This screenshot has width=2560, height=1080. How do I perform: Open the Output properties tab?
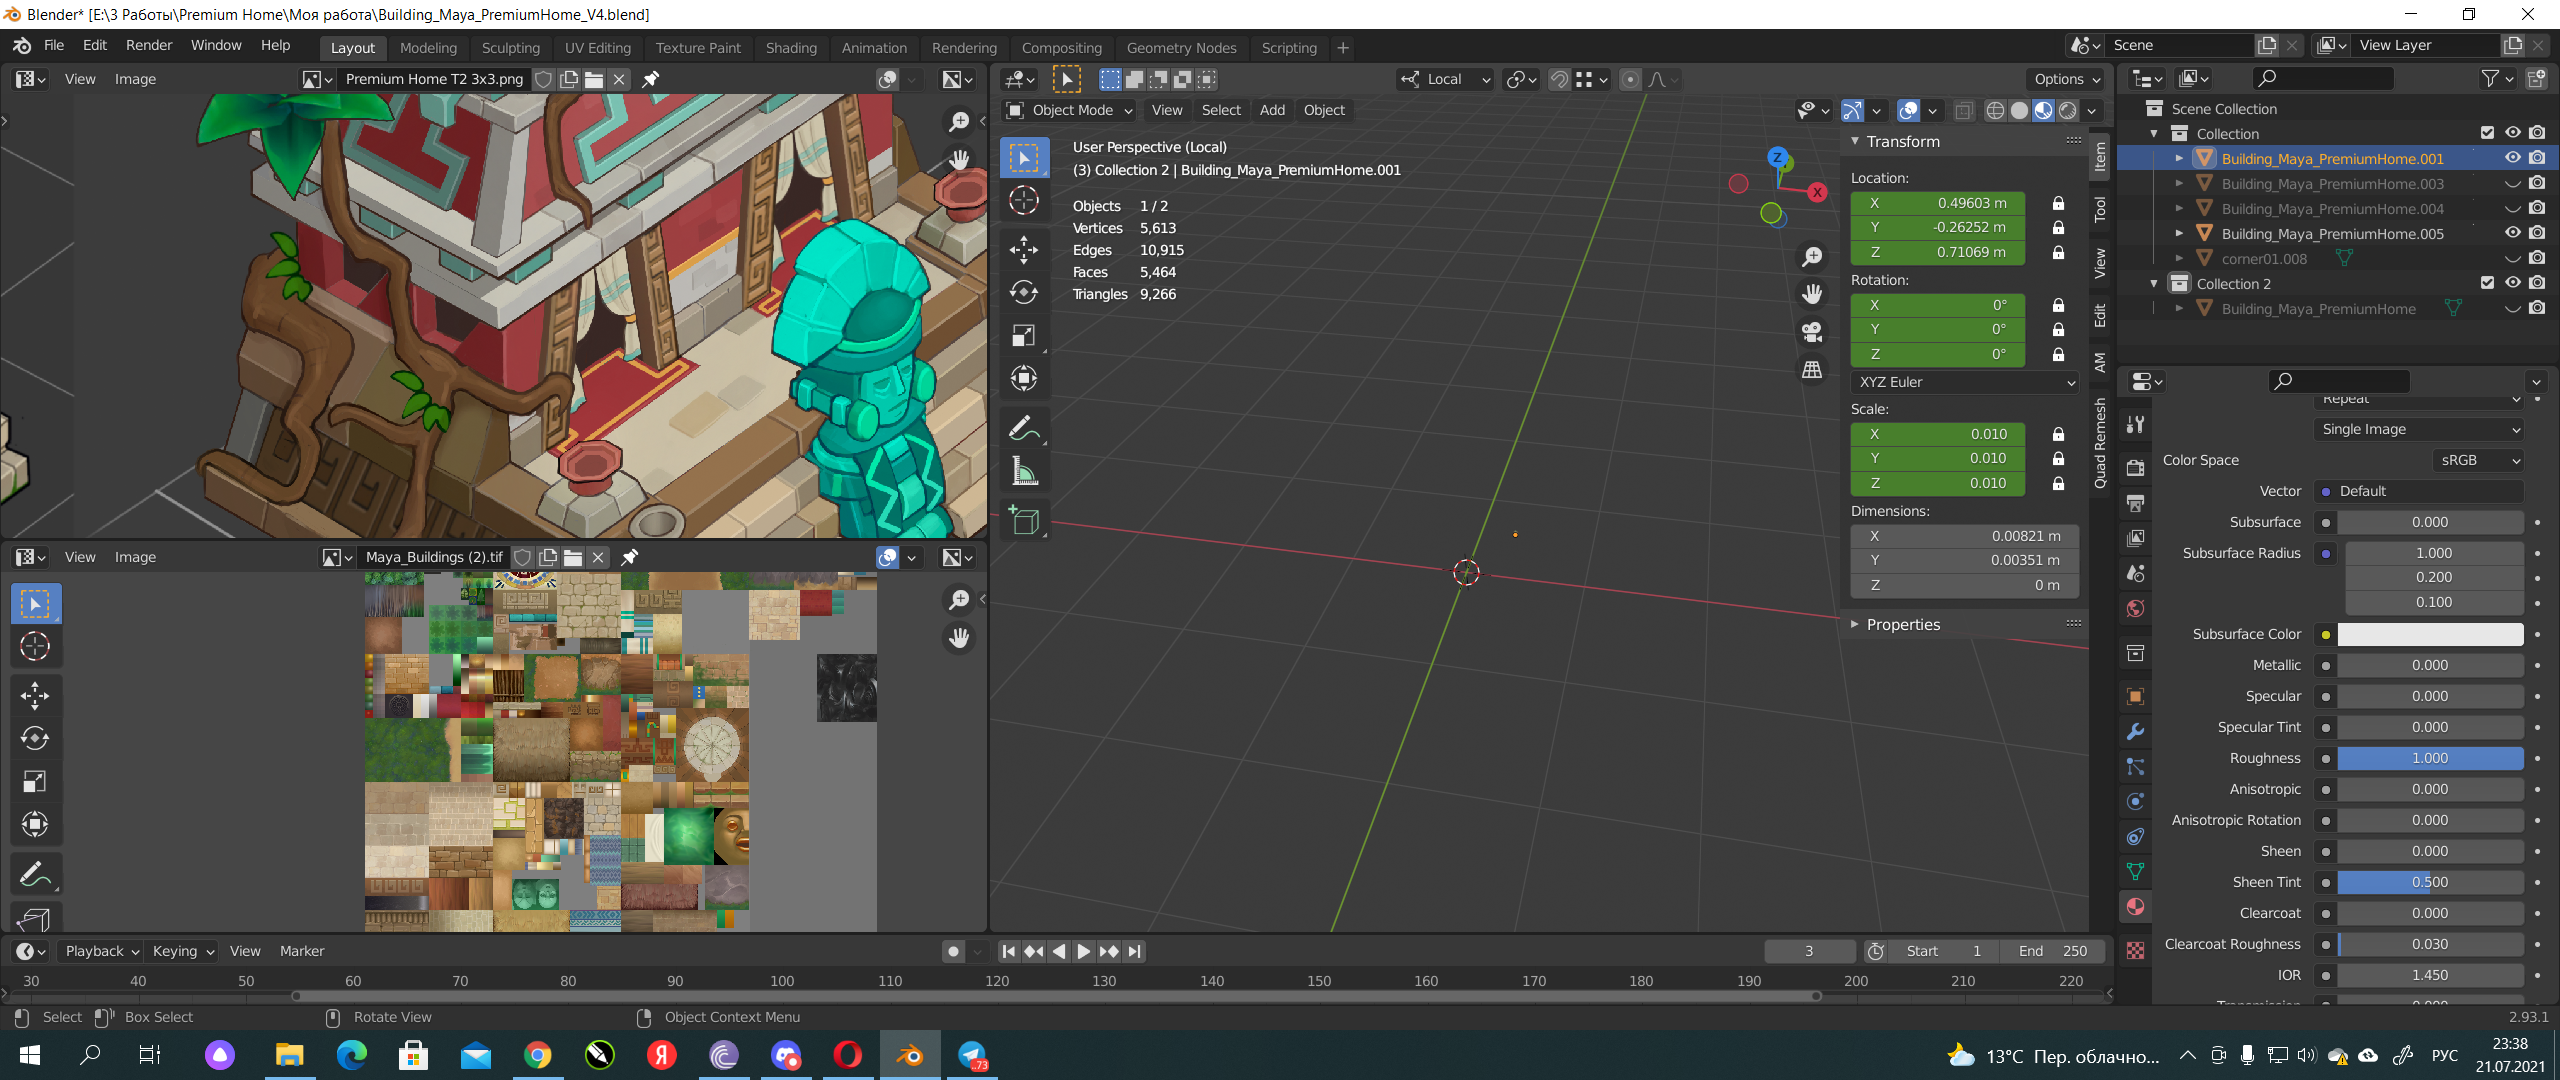point(2135,503)
